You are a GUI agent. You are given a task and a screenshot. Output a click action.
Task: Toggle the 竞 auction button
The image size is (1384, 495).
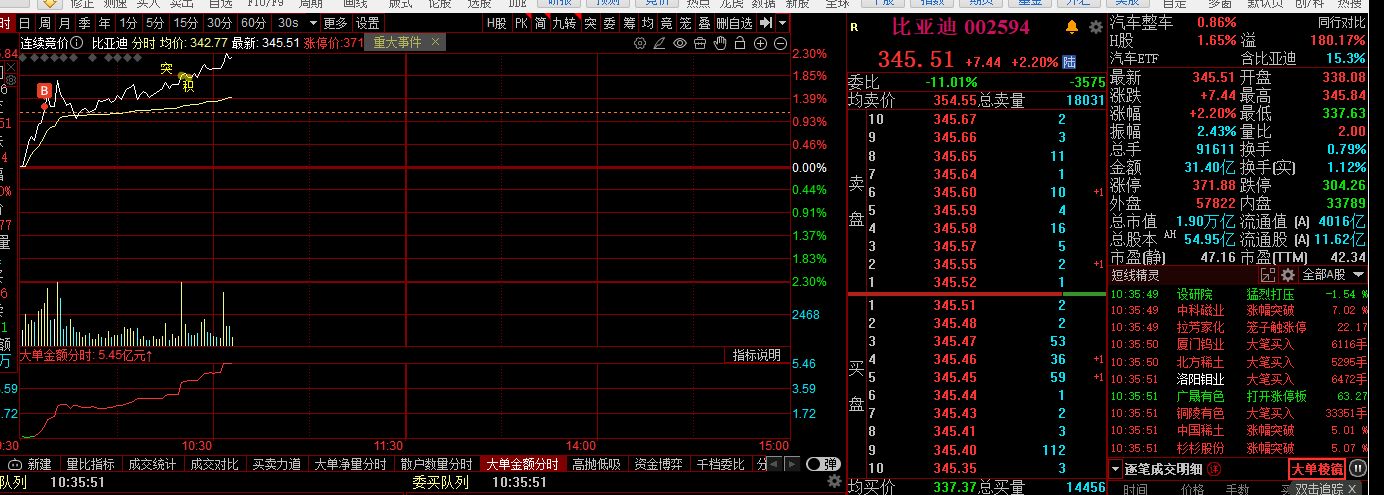click(x=666, y=23)
